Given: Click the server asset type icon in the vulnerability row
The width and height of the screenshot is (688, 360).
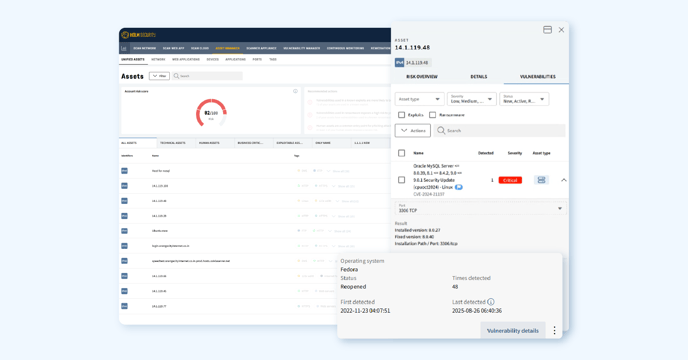Looking at the screenshot, I should coord(541,180).
